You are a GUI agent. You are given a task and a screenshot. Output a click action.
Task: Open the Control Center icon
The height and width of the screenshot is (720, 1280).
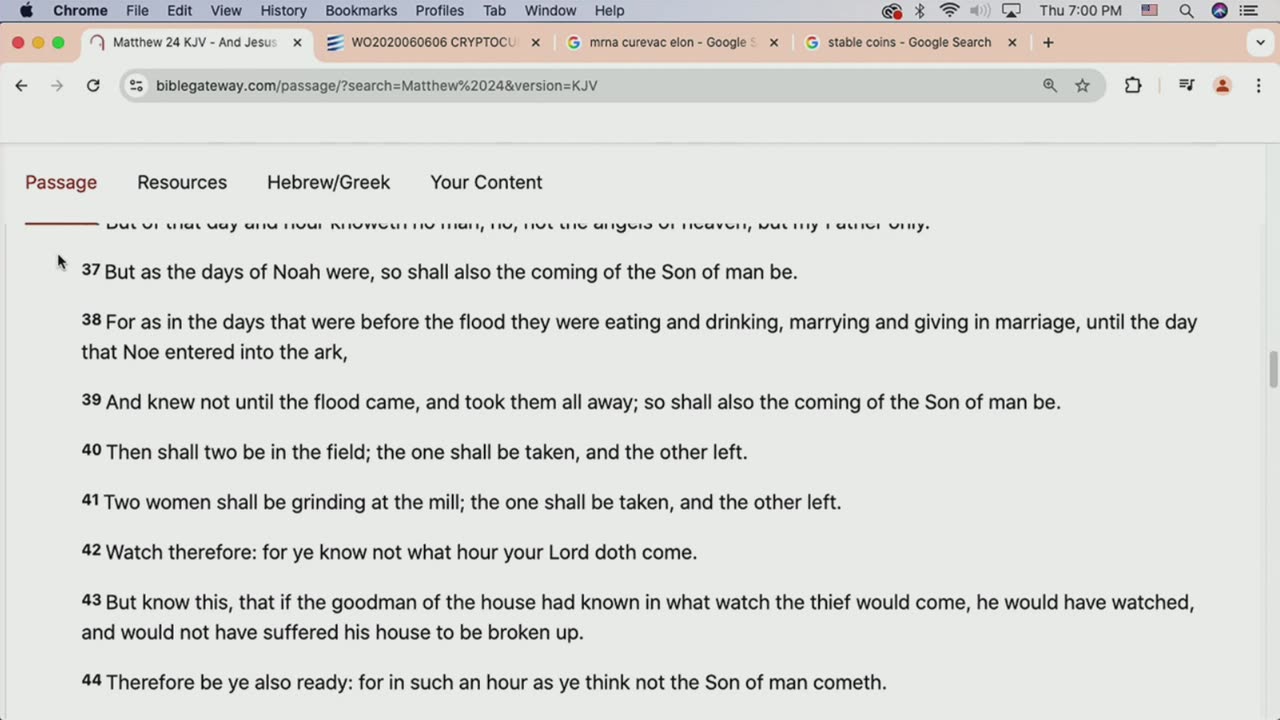pos(1248,11)
